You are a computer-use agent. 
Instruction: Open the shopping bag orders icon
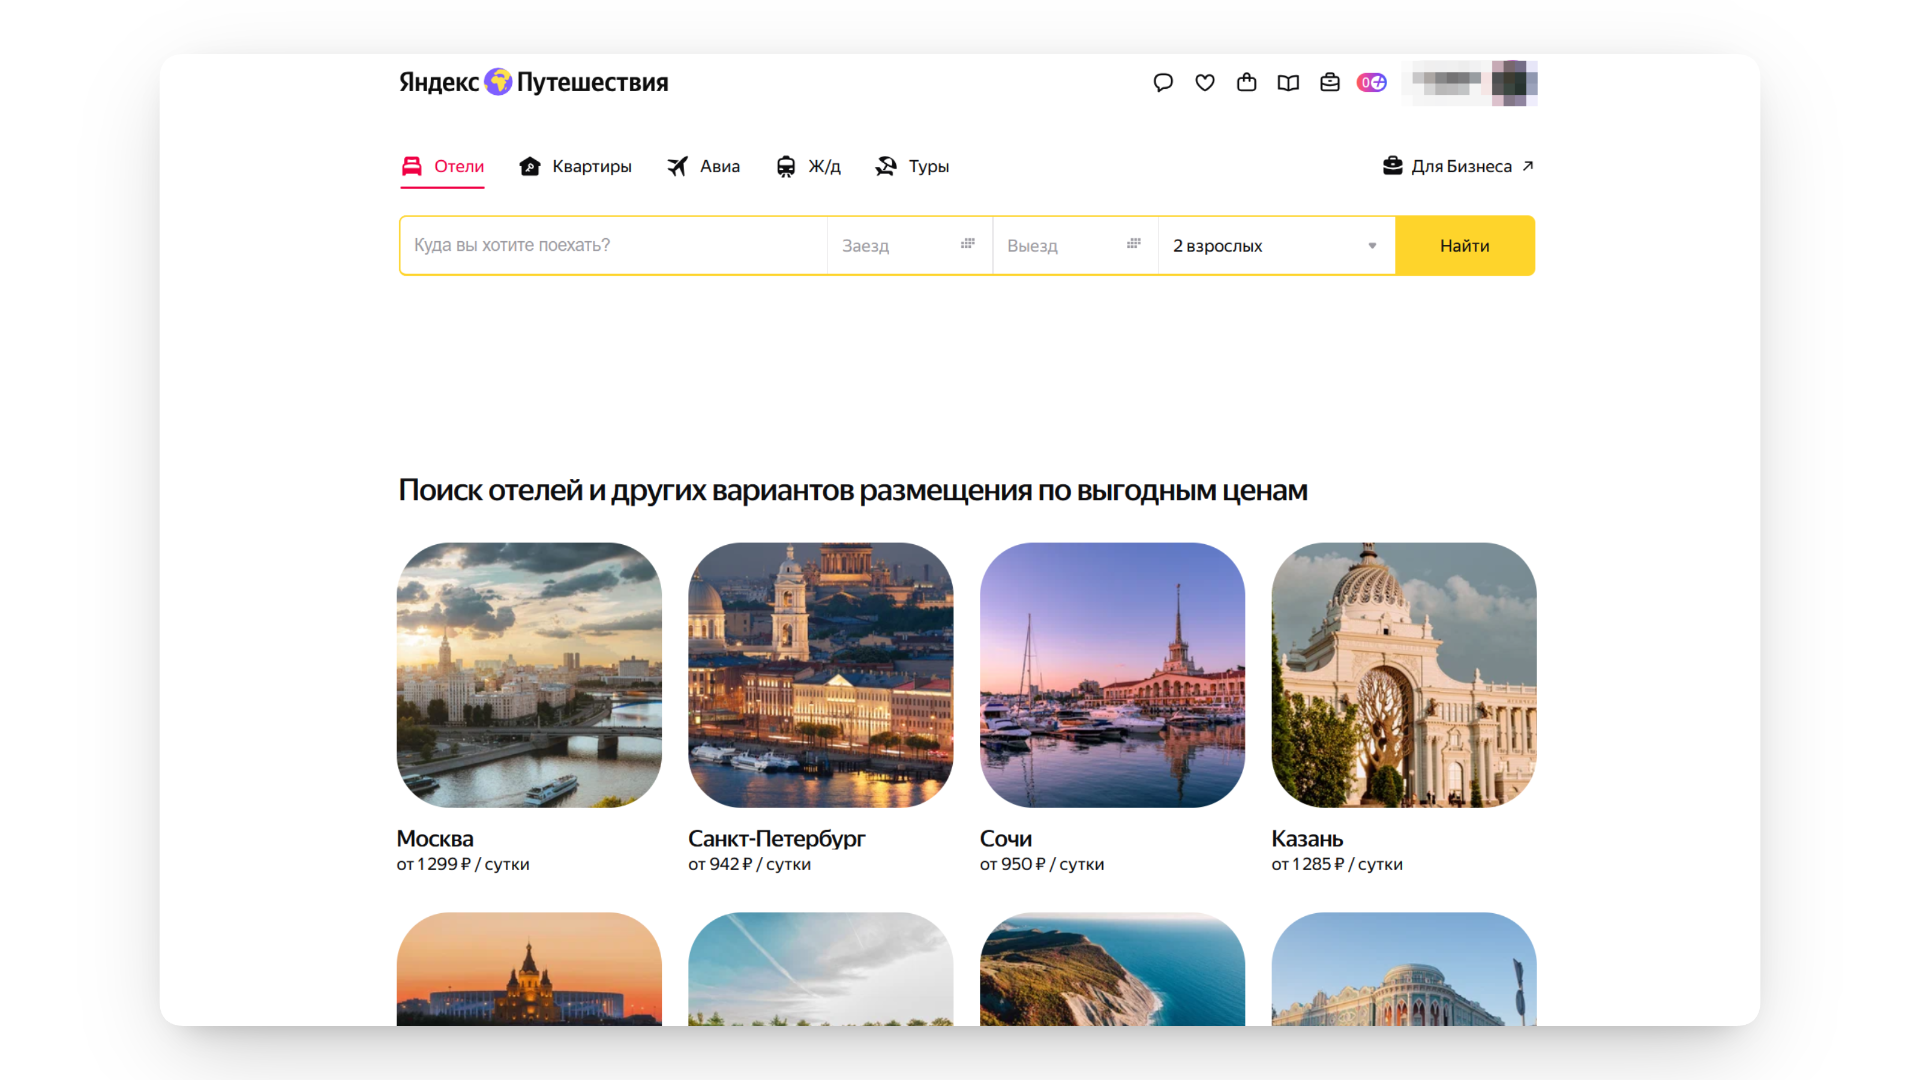[1246, 83]
